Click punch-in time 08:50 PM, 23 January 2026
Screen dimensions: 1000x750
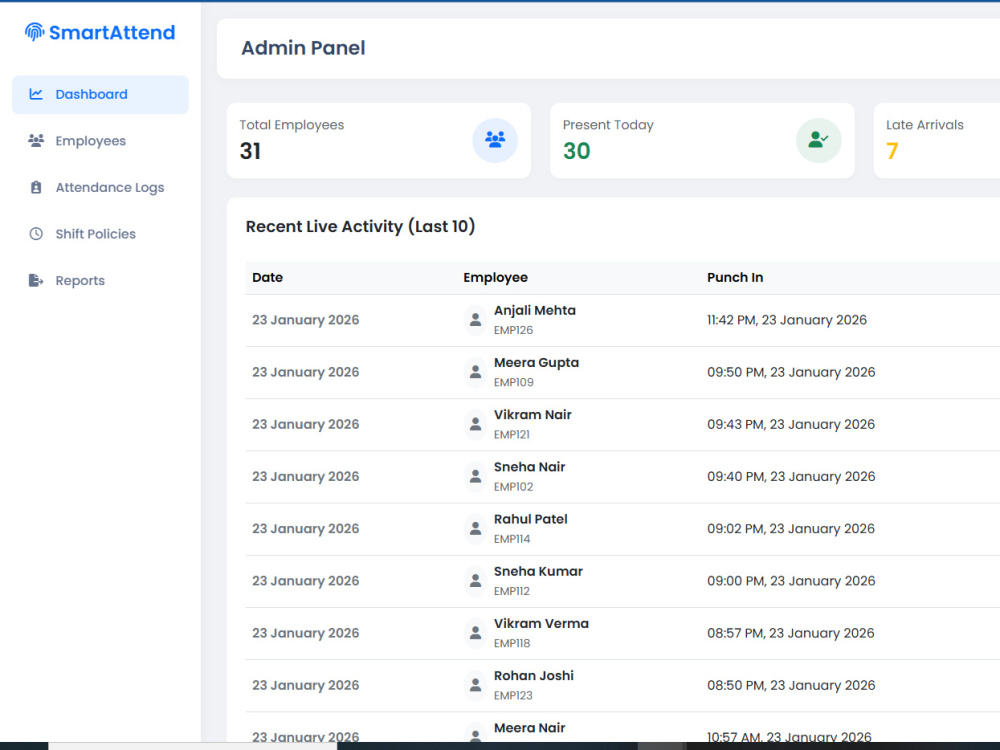791,686
